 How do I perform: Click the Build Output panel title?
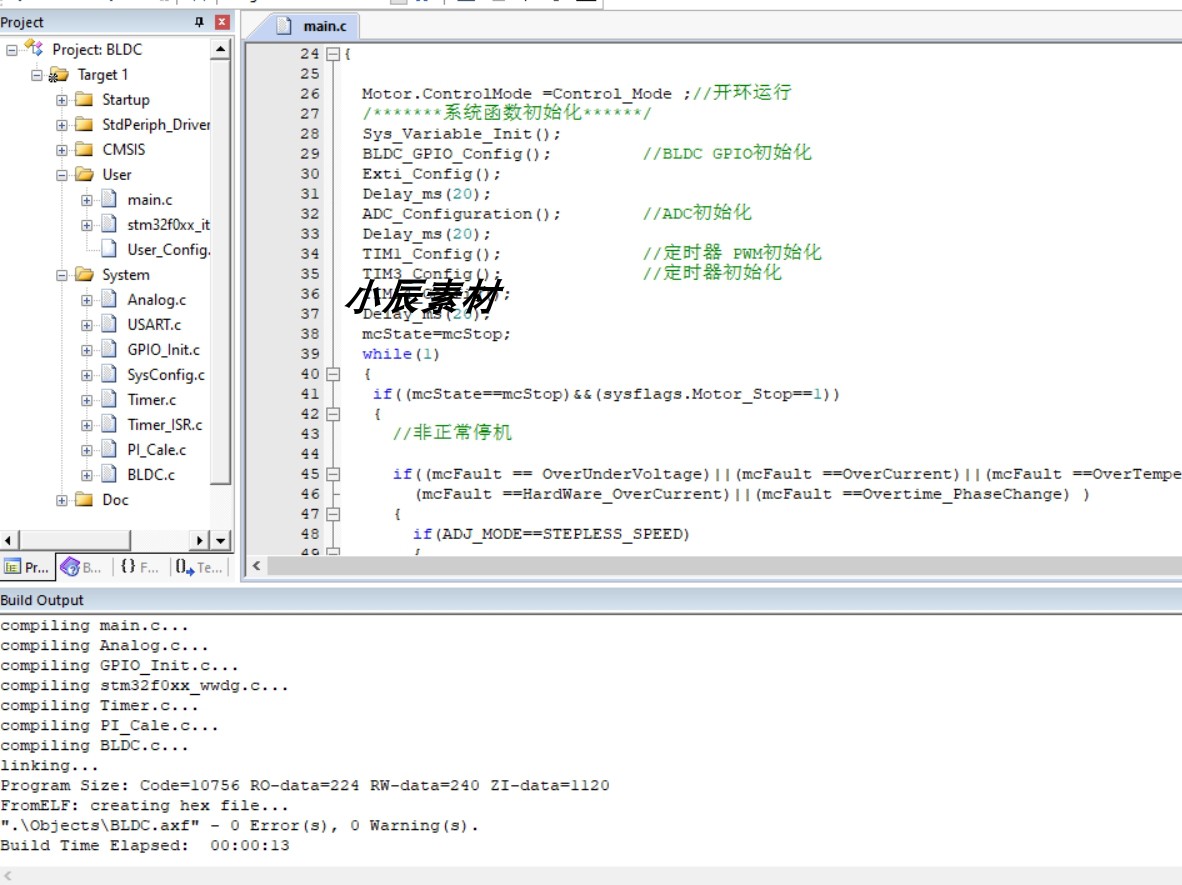pos(42,600)
